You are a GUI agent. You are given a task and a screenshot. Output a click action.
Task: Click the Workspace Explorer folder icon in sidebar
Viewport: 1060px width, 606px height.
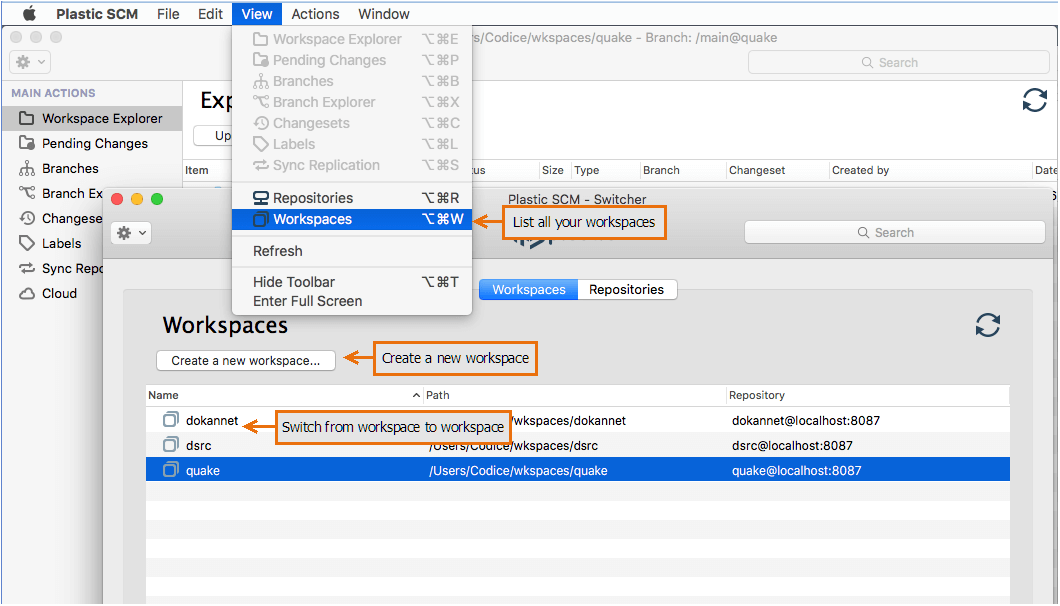coord(27,118)
